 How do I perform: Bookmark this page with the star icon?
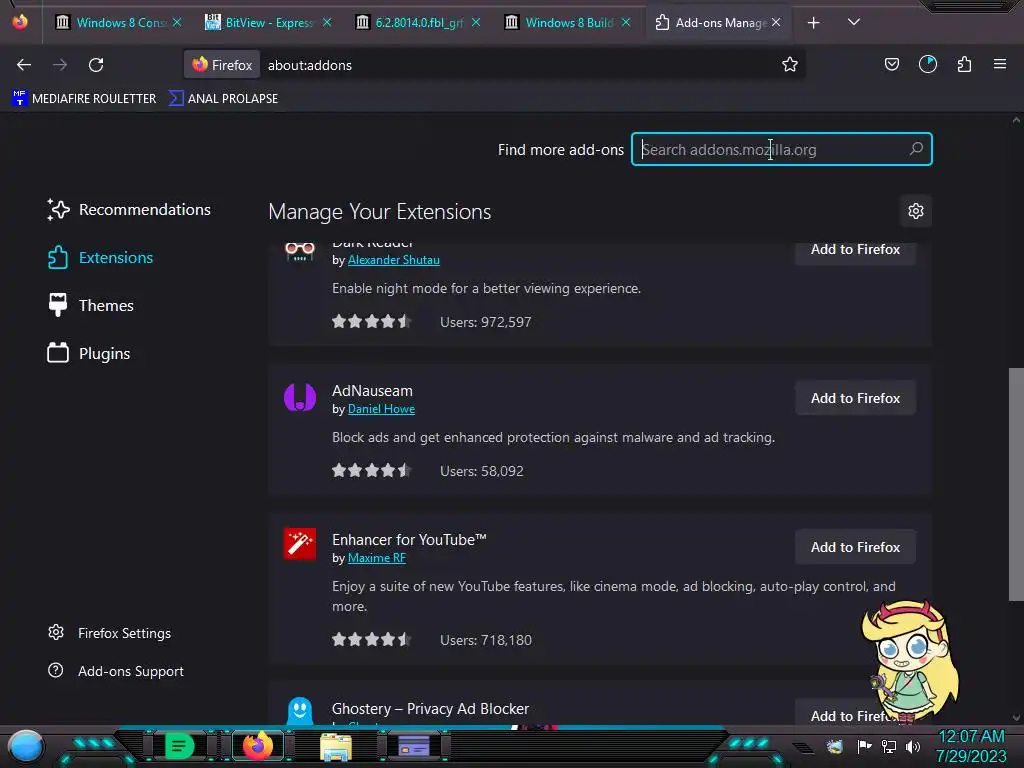pos(790,64)
